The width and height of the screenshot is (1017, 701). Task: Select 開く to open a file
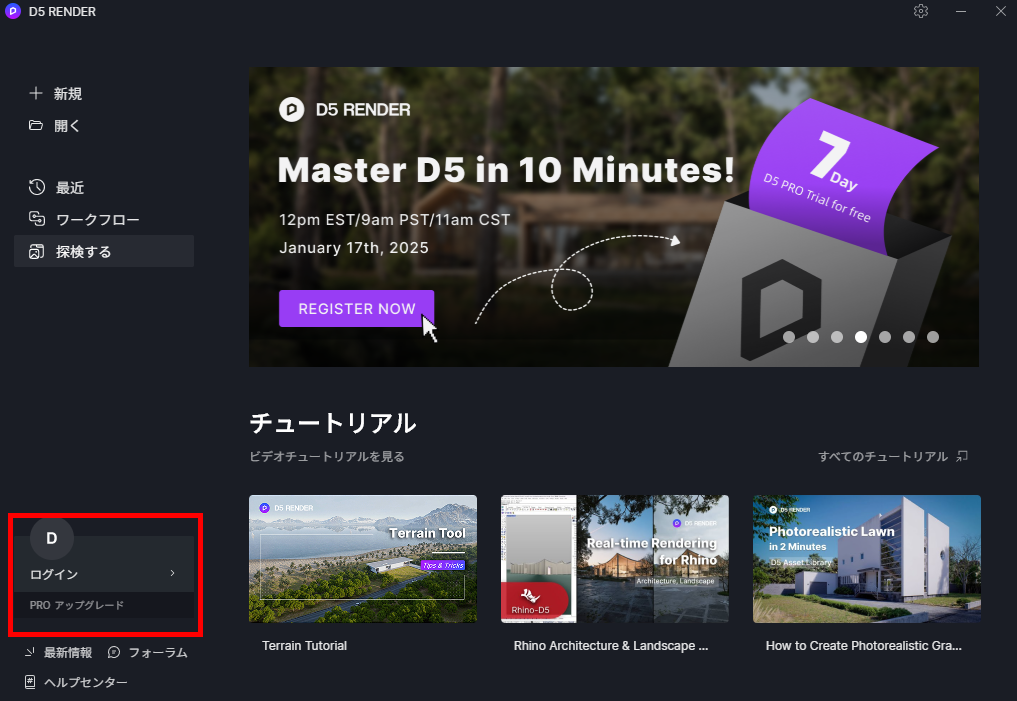pos(67,126)
